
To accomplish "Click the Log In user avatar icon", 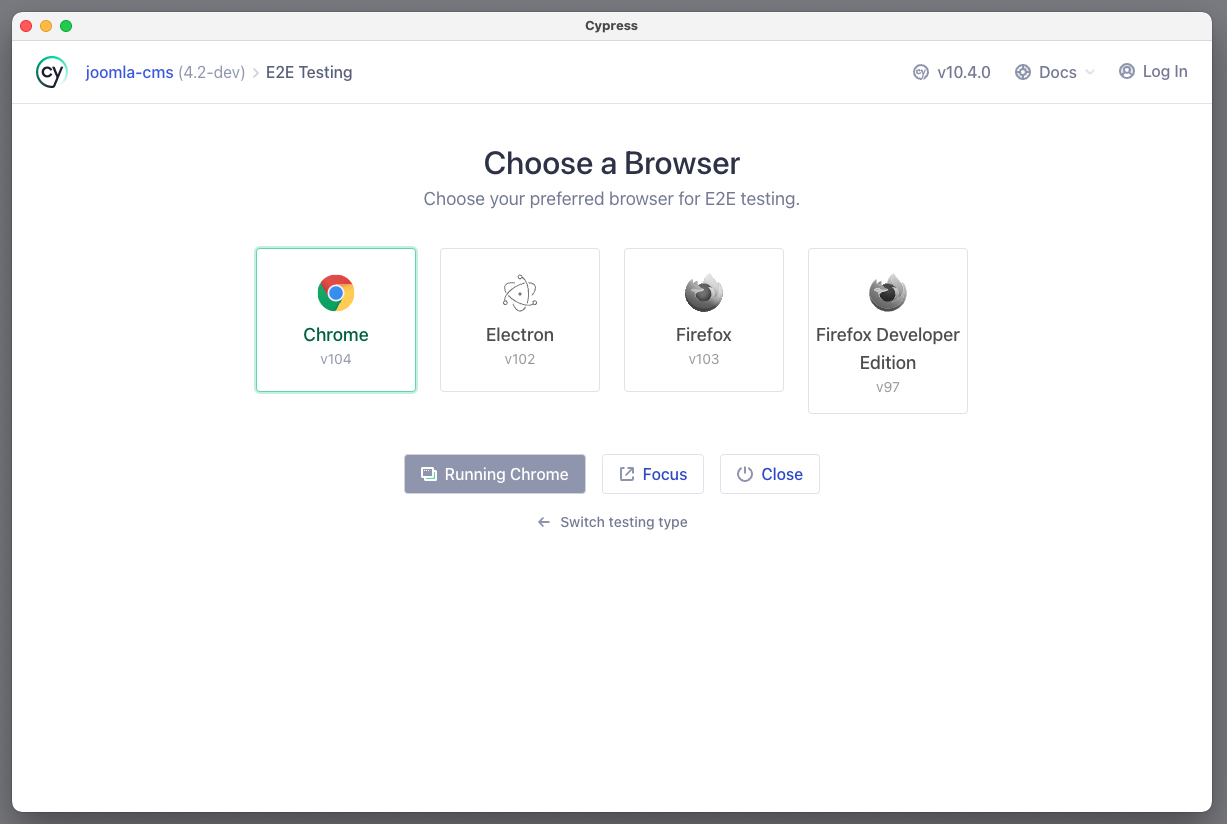I will click(1127, 72).
